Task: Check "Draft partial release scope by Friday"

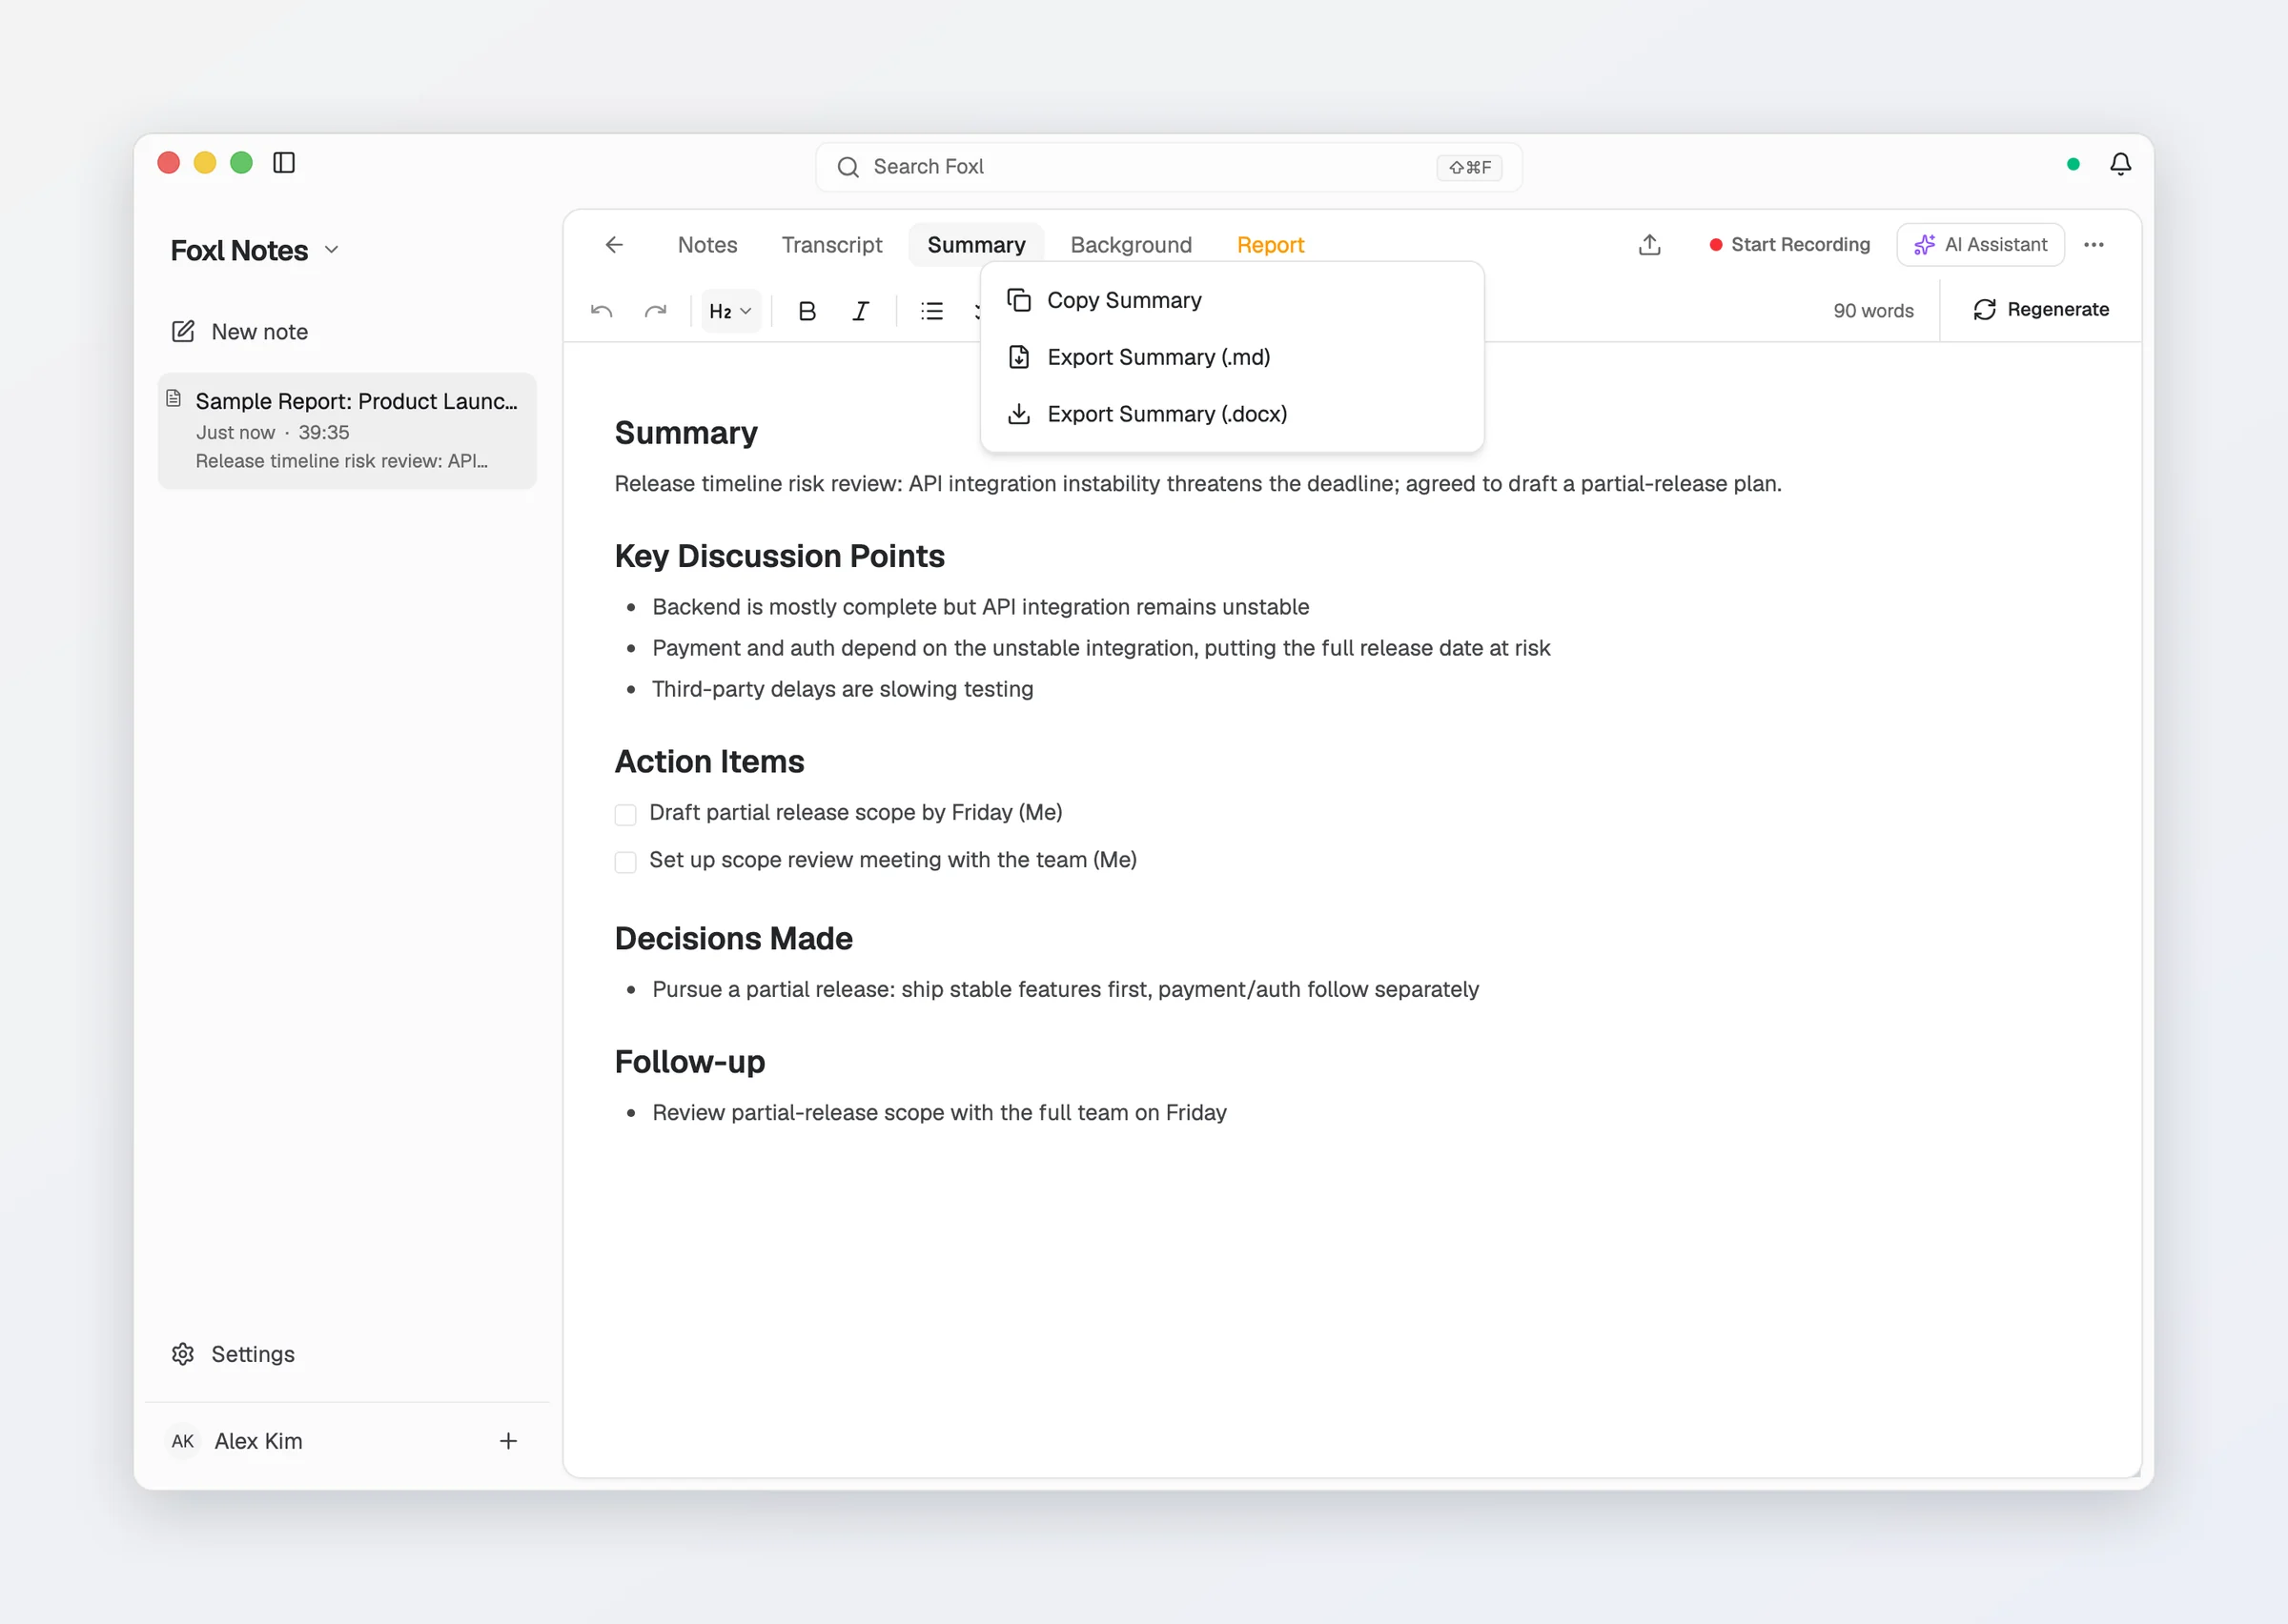Action: (625, 815)
